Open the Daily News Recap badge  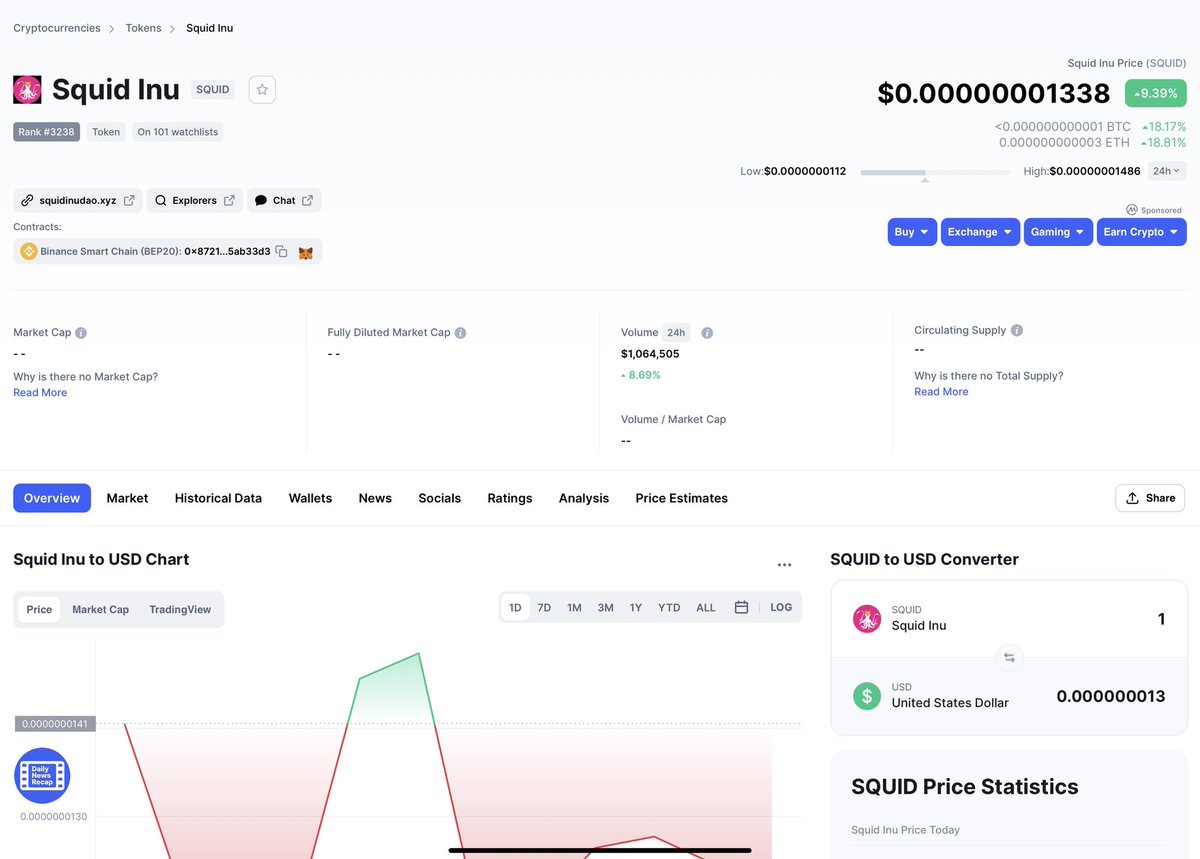coord(42,775)
